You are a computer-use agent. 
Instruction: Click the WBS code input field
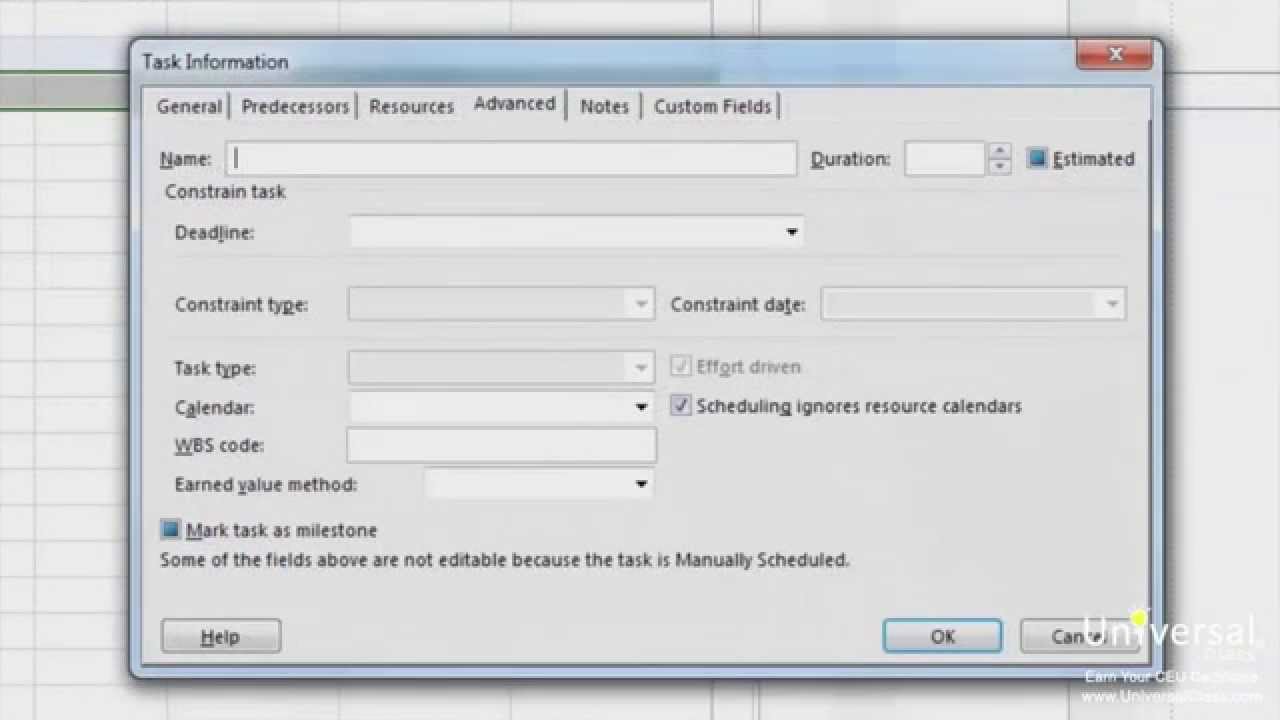tap(501, 446)
